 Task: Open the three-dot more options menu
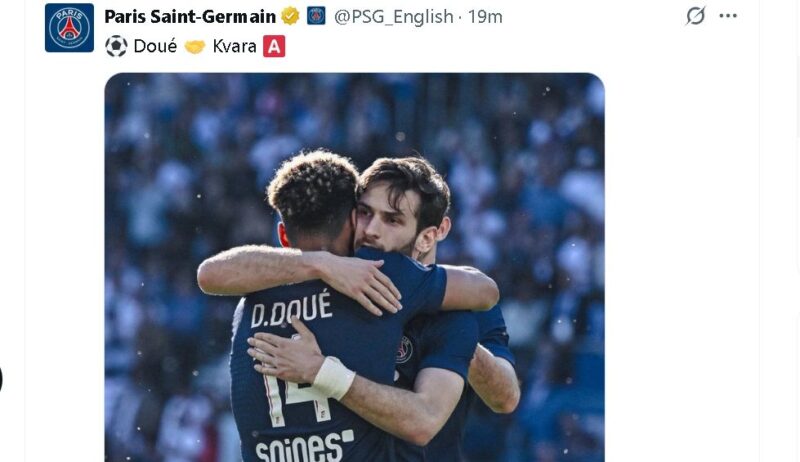[728, 16]
